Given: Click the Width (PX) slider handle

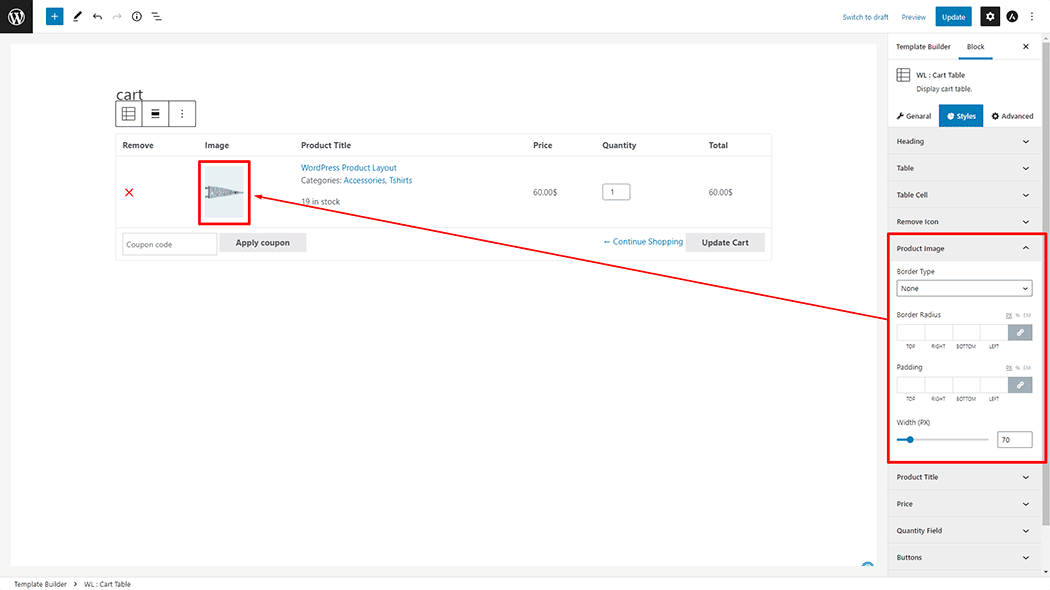Looking at the screenshot, I should 910,440.
